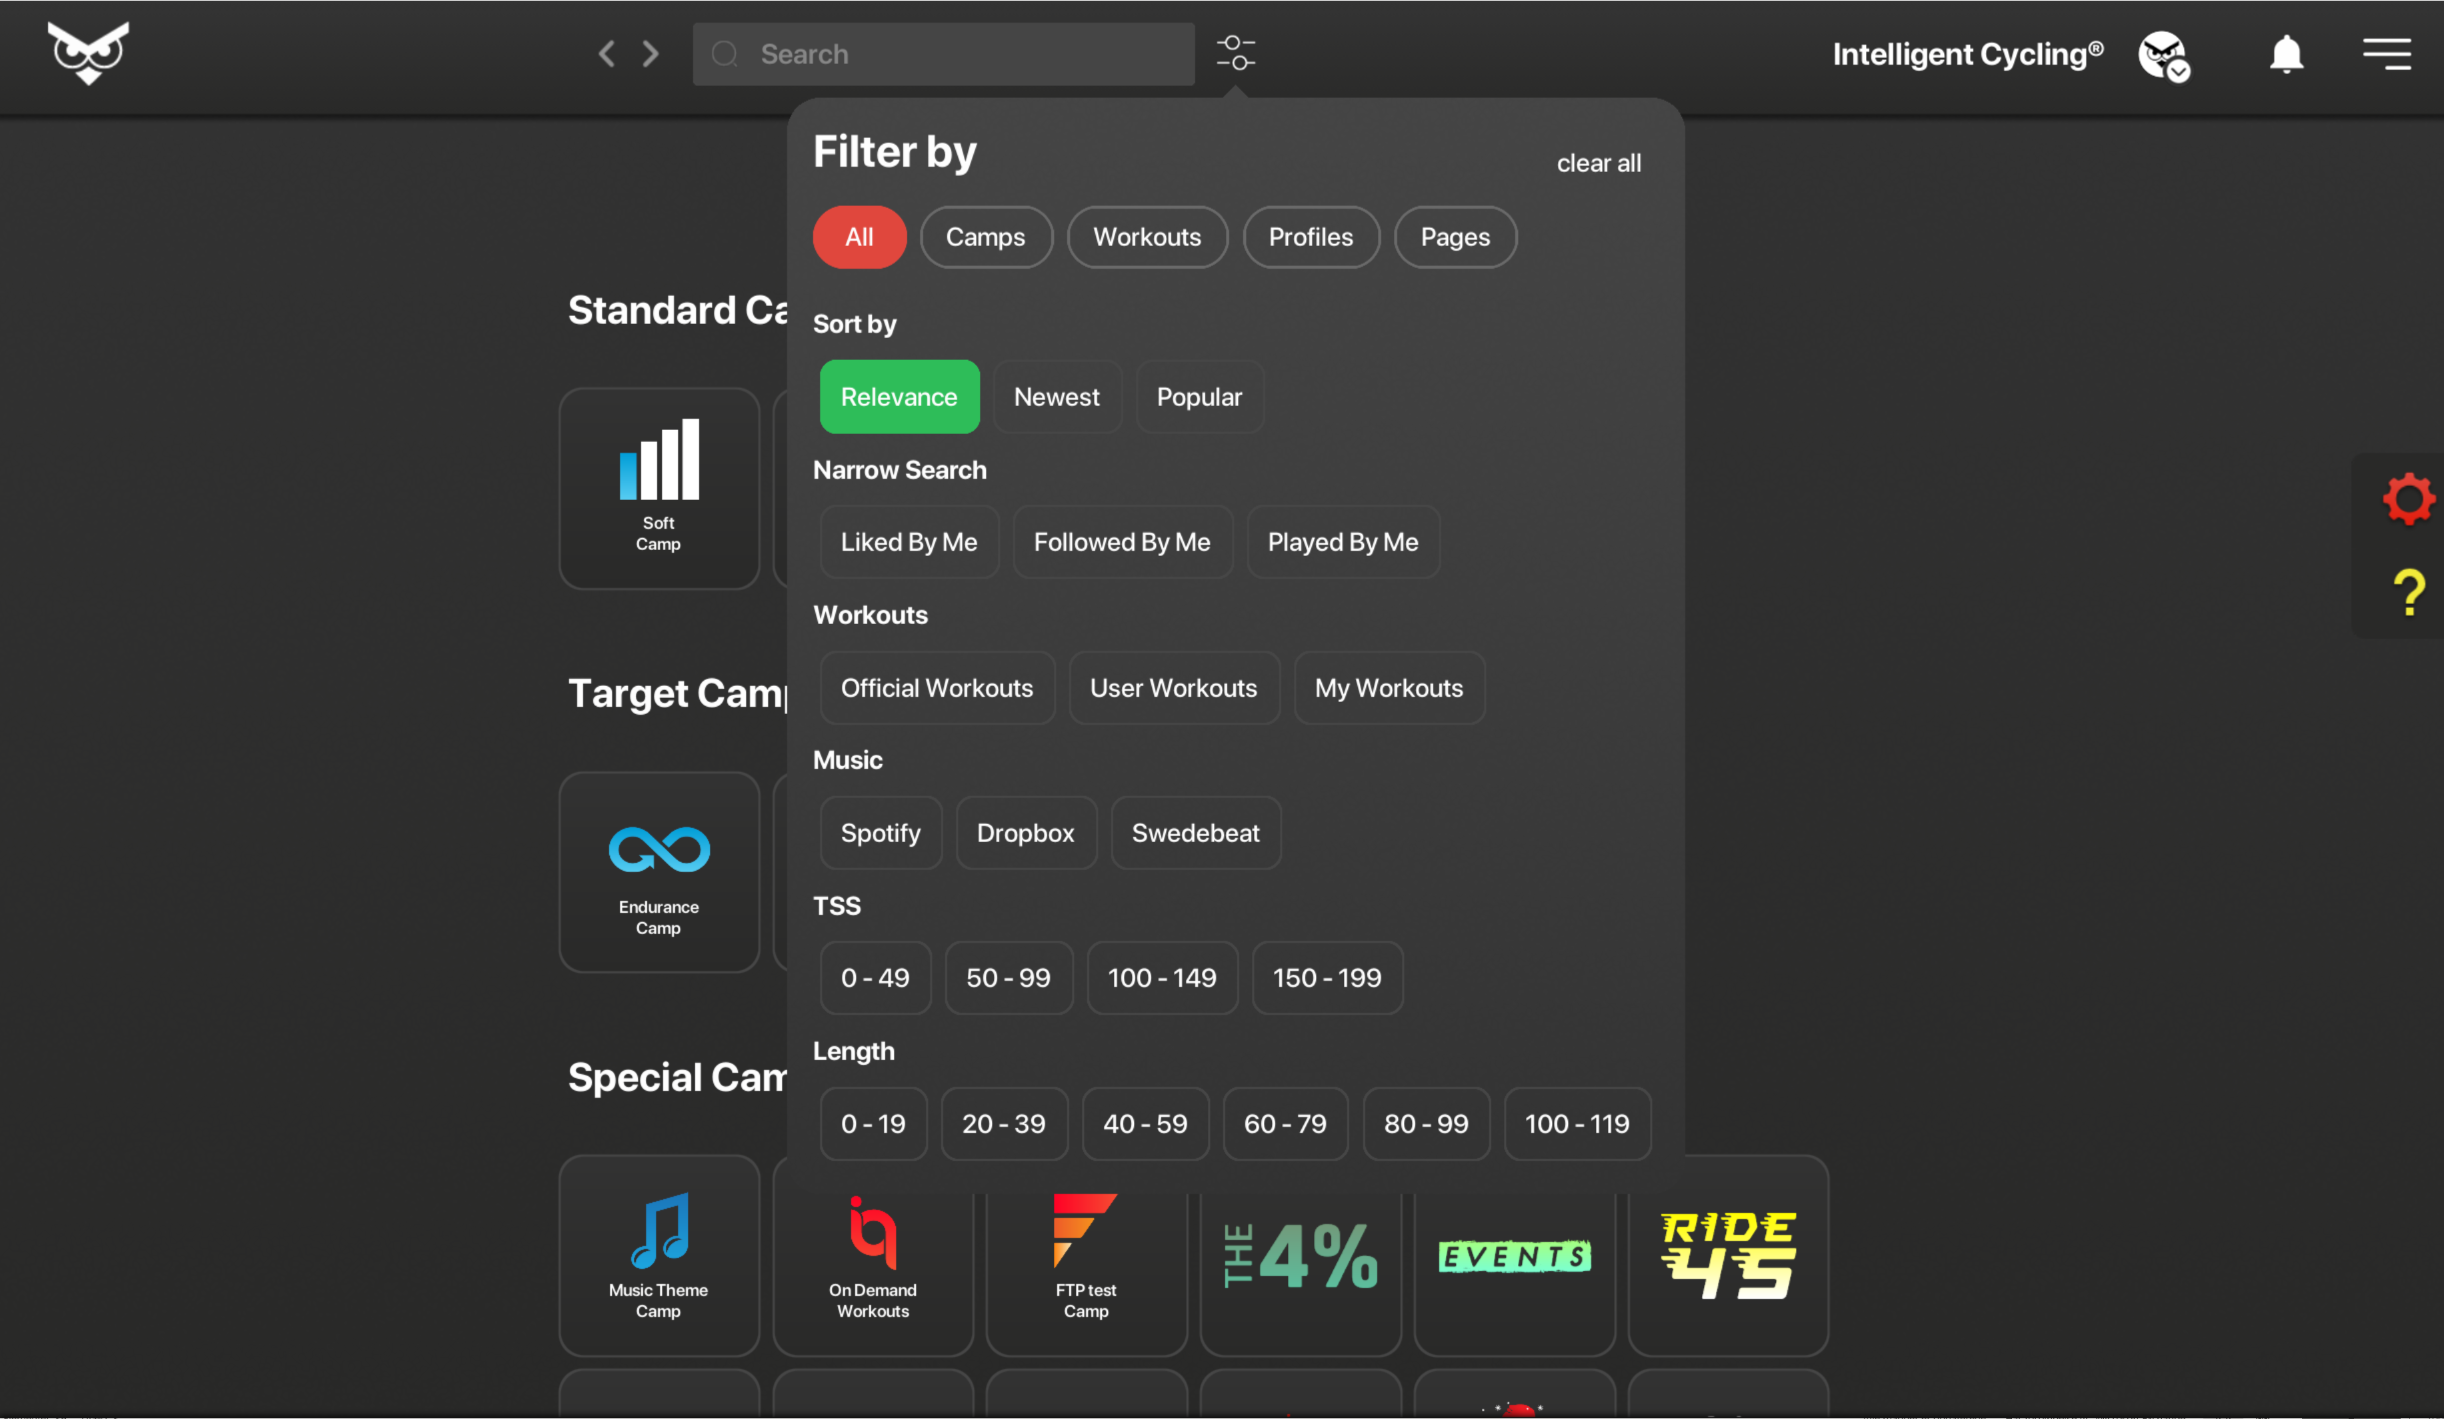Select TSS range 100 - 149
The height and width of the screenshot is (1419, 2444).
[1162, 978]
